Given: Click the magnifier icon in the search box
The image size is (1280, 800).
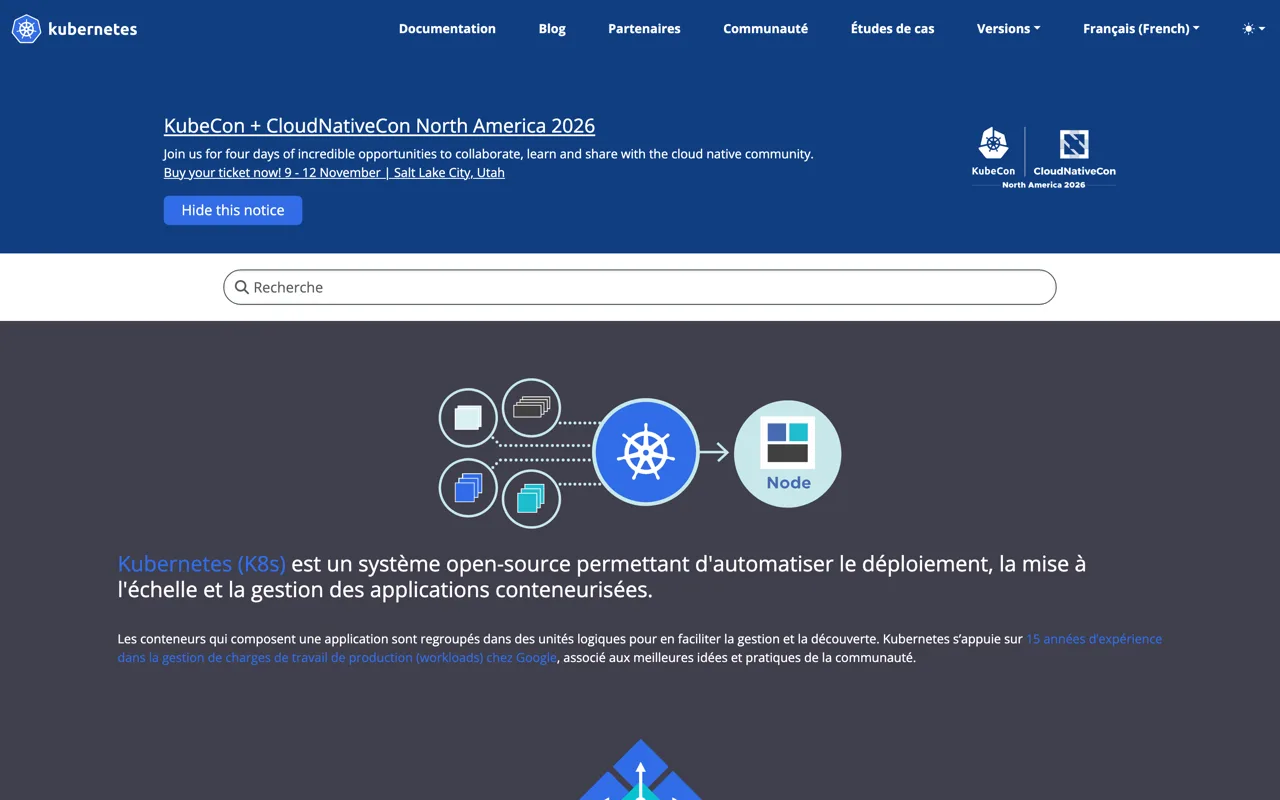Looking at the screenshot, I should [241, 287].
